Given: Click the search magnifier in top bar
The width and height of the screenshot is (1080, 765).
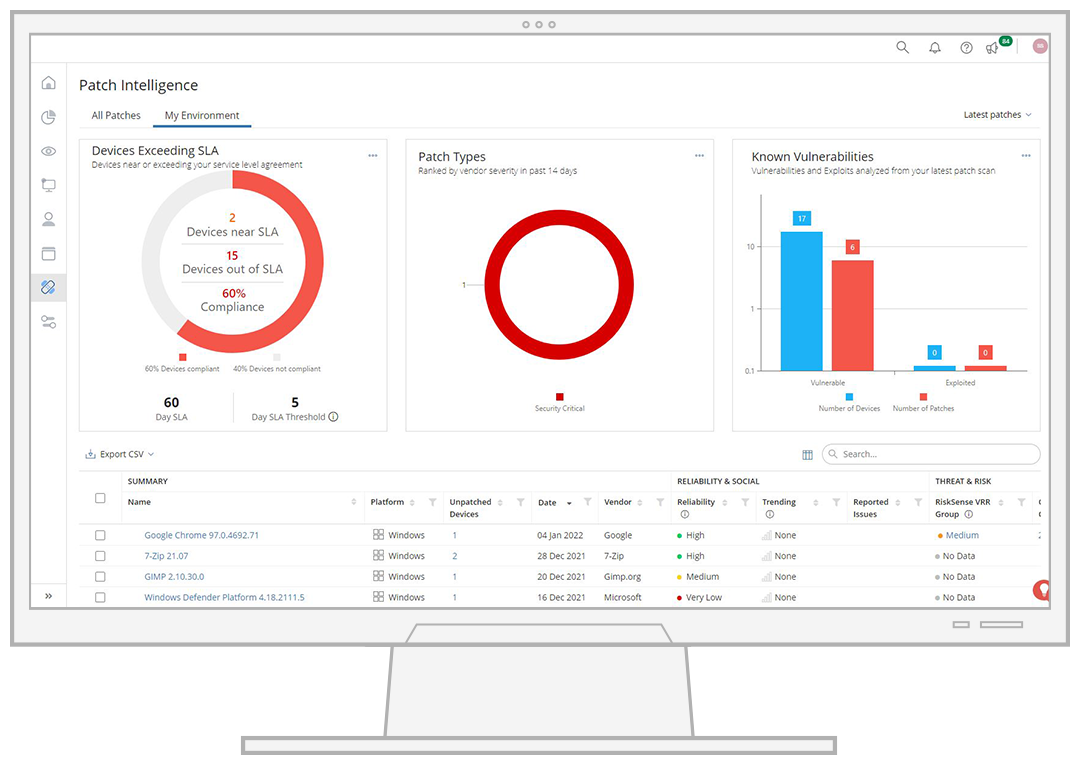Looking at the screenshot, I should point(902,48).
